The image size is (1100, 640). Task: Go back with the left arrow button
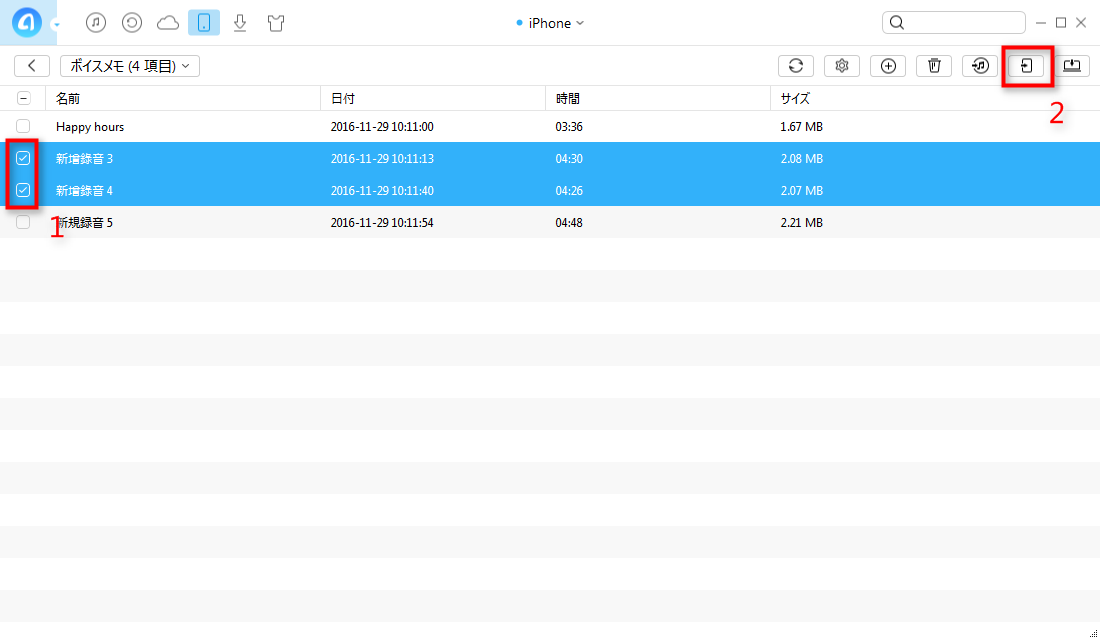[32, 66]
